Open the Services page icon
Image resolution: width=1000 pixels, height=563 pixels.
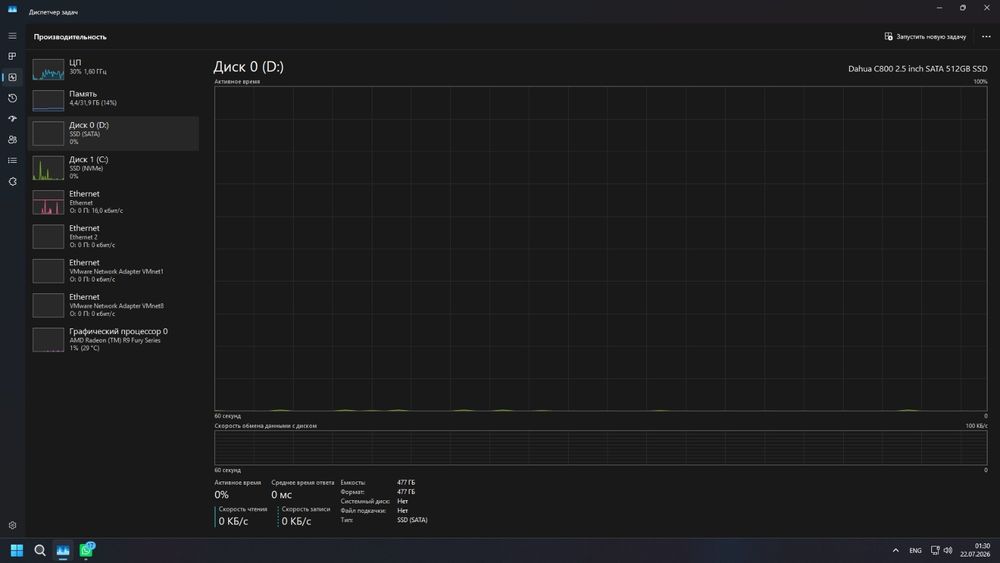click(12, 182)
